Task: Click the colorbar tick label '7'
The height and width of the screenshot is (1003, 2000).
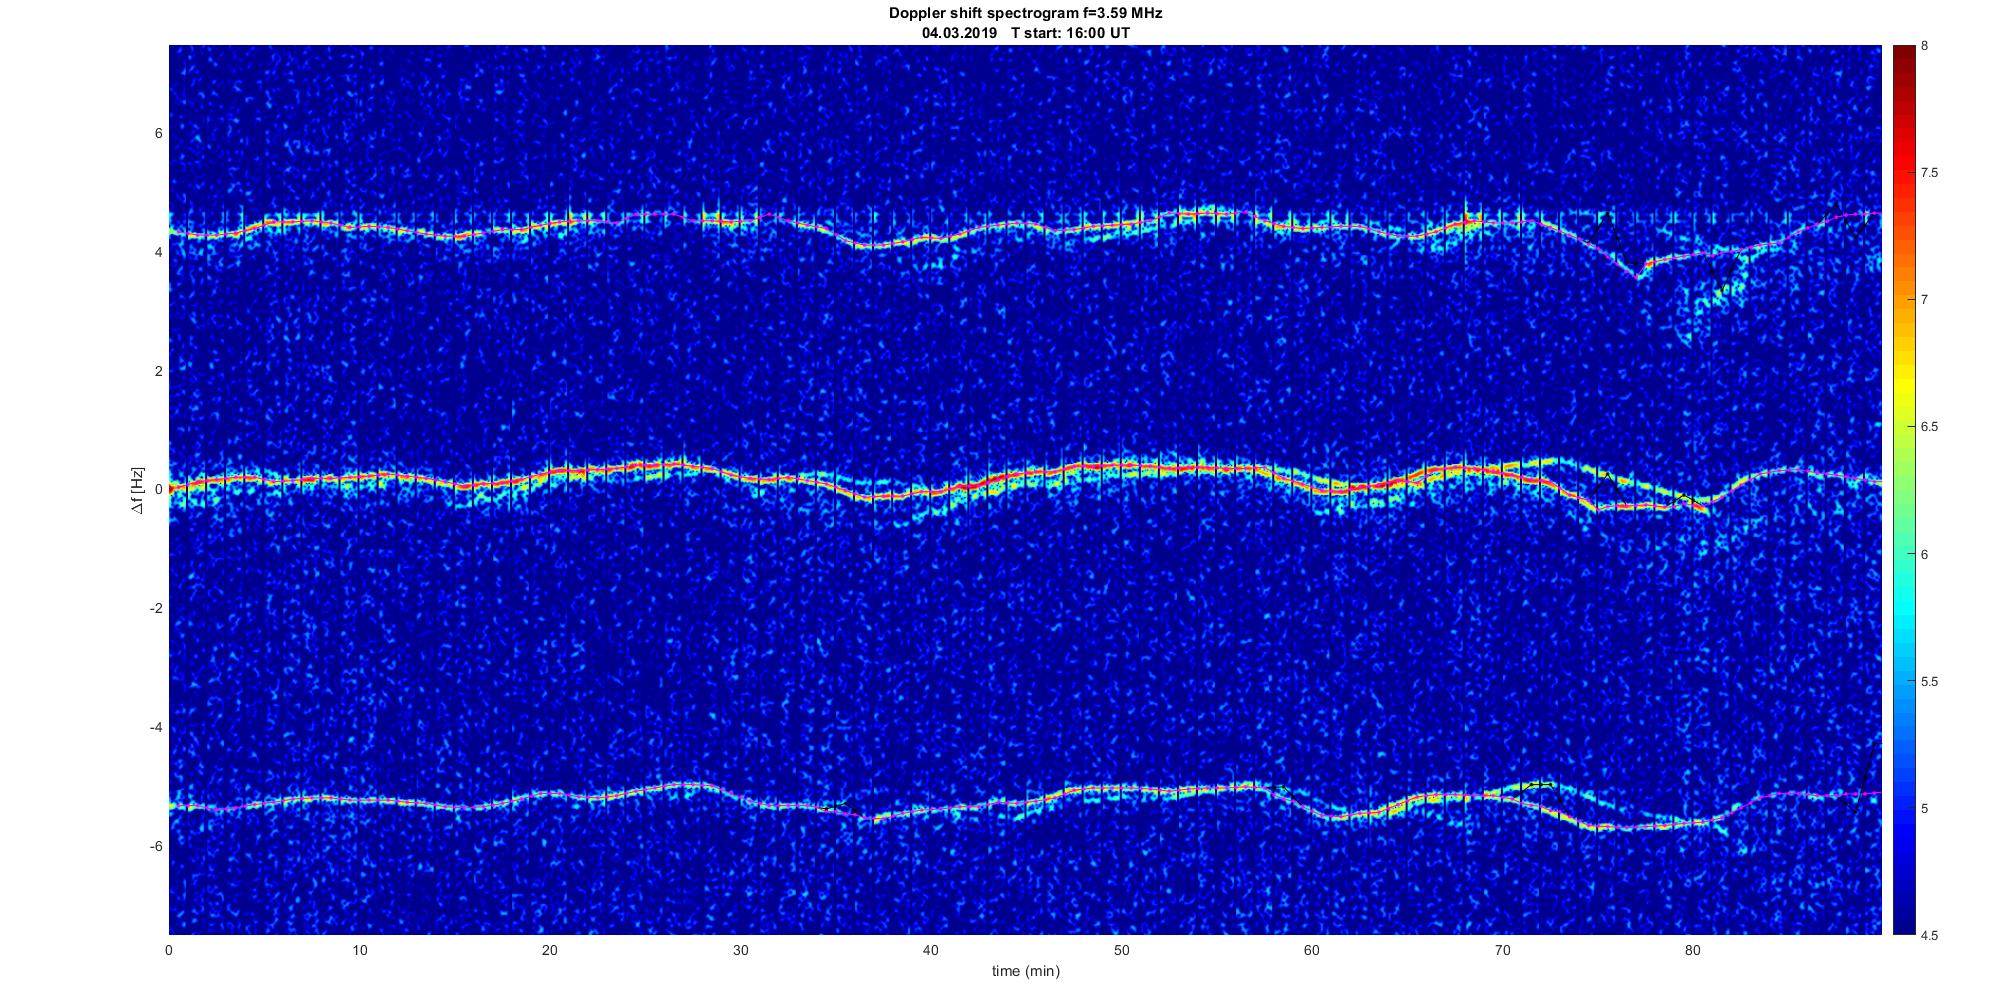Action: point(1924,300)
